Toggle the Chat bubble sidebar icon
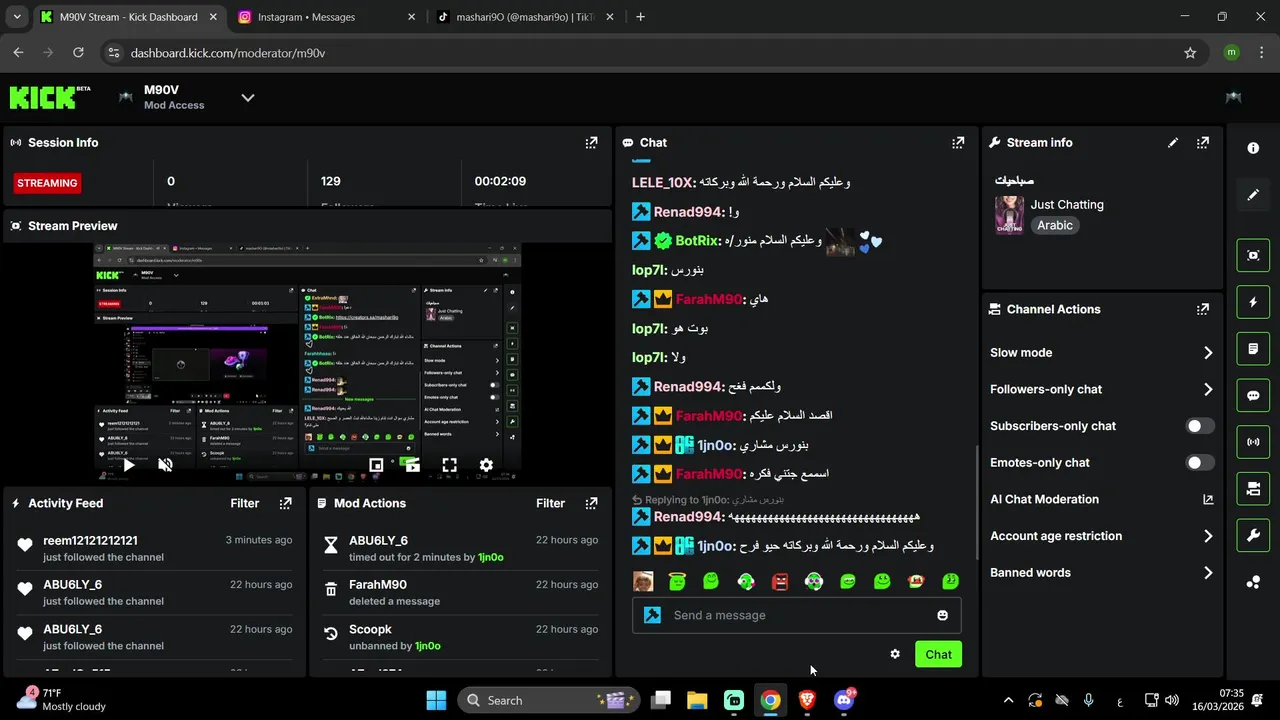The width and height of the screenshot is (1280, 720). (x=1253, y=395)
